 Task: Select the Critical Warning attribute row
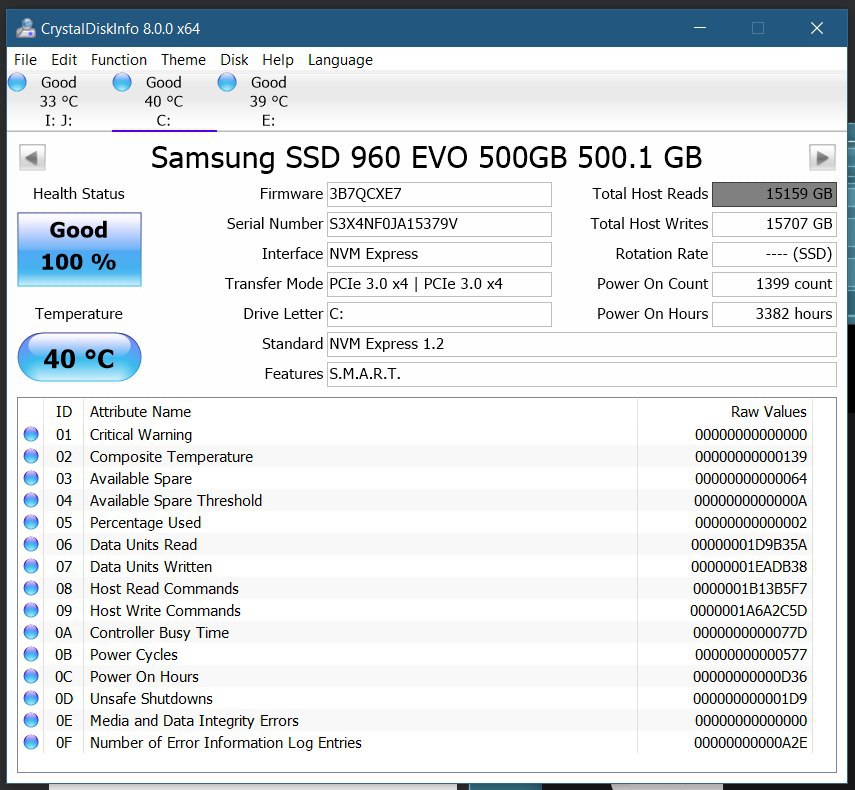coord(416,435)
